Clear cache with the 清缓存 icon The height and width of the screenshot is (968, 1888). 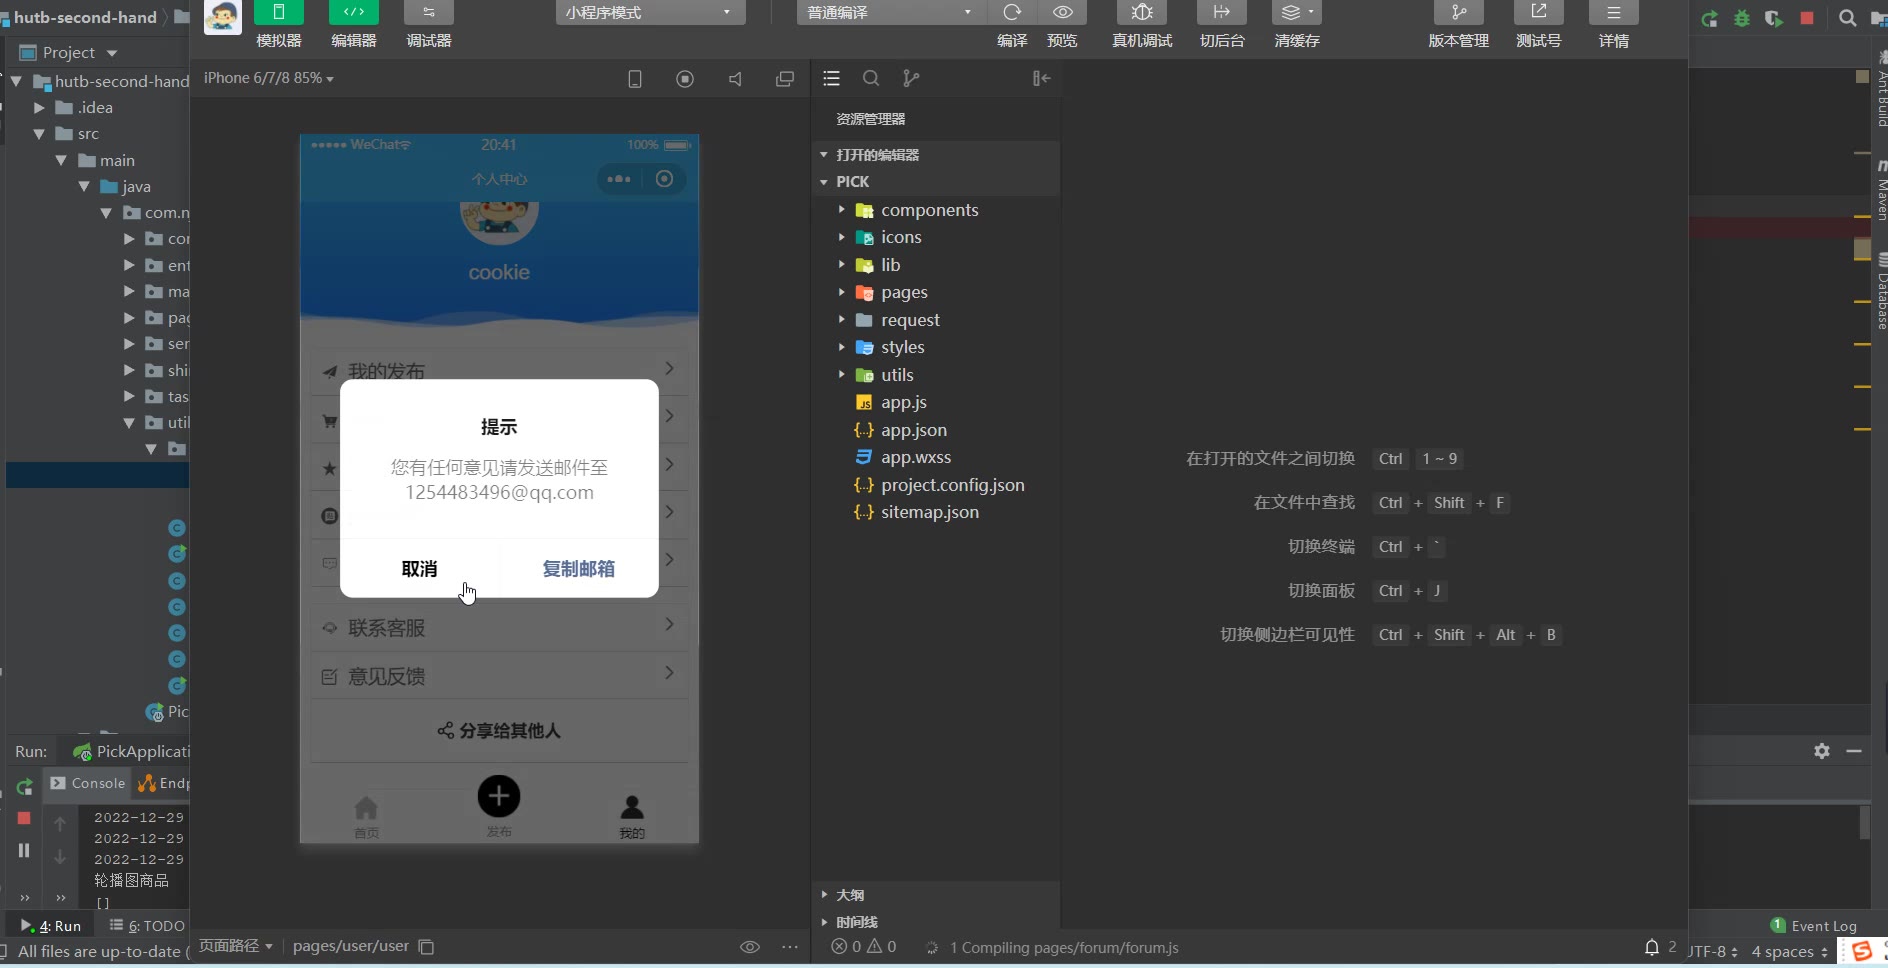click(x=1297, y=13)
